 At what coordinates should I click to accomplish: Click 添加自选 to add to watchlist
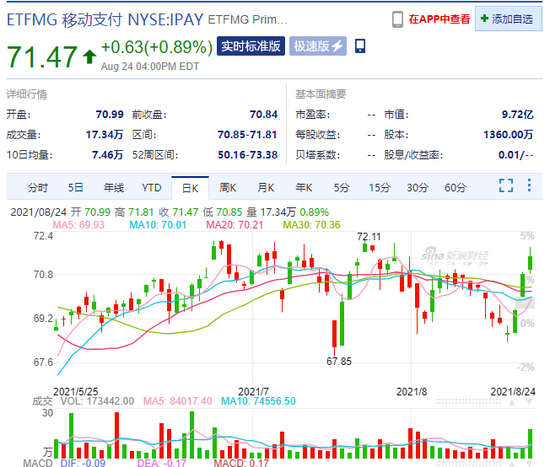(508, 19)
